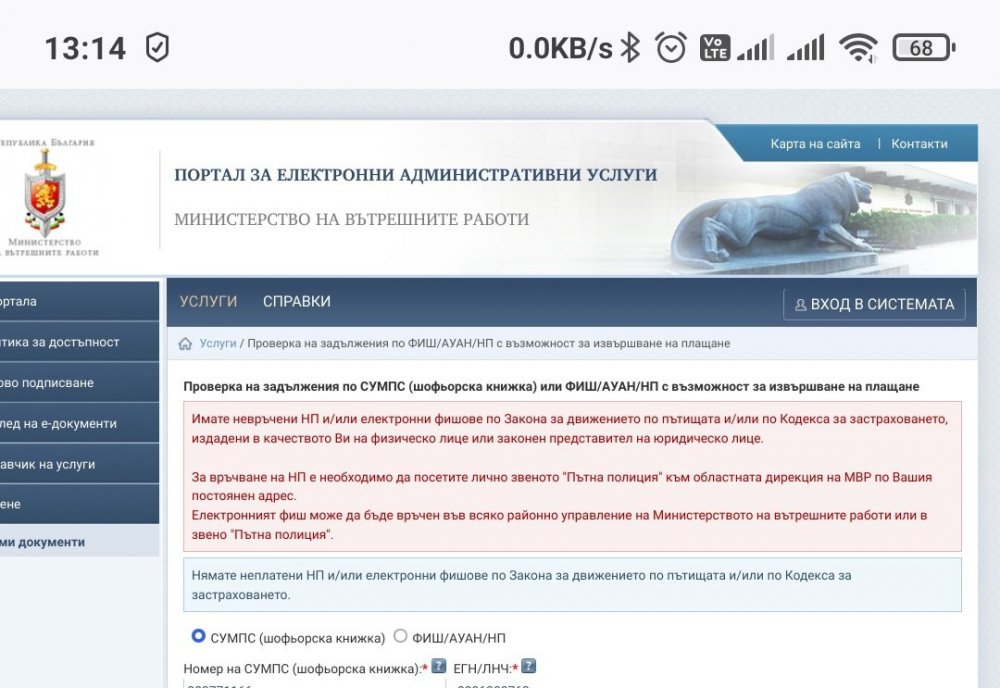Open the СПРАВКИ menu tab
The height and width of the screenshot is (688, 1000).
tap(296, 302)
